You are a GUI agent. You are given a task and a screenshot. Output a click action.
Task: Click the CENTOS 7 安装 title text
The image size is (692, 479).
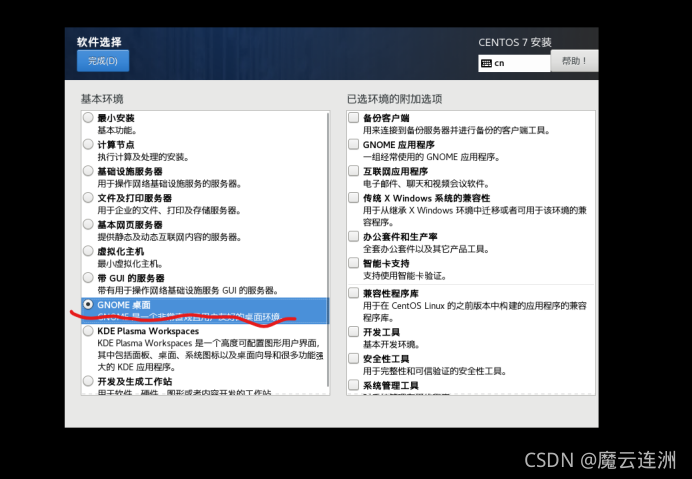pos(515,42)
